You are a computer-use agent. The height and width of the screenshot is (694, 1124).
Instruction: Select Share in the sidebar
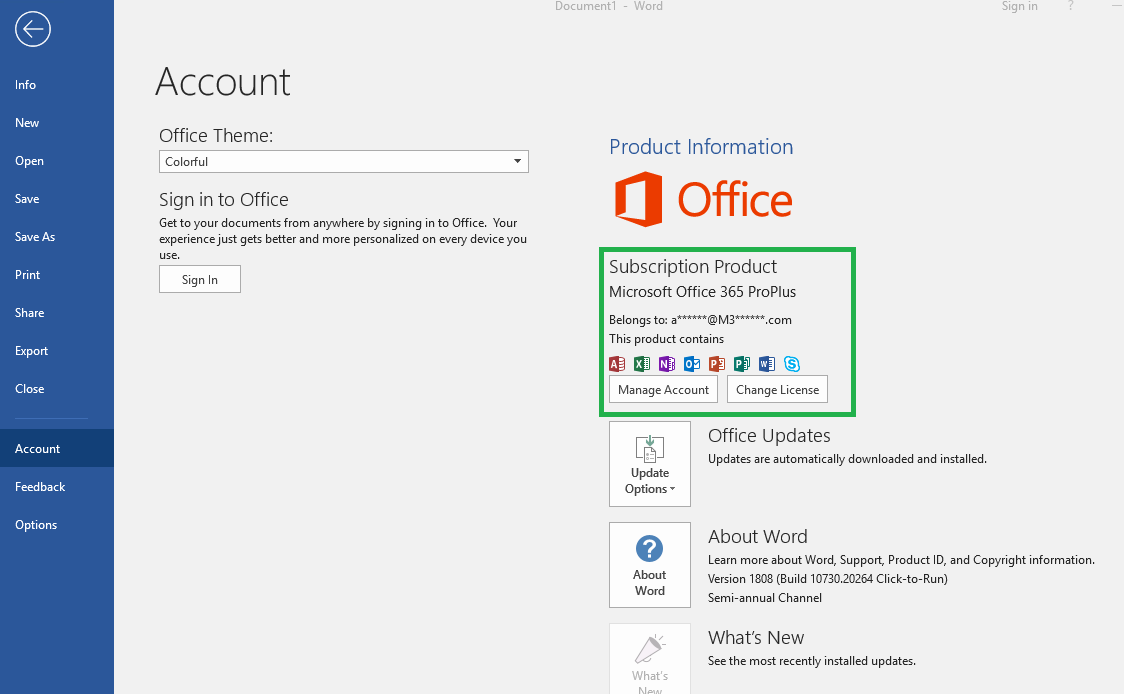point(57,313)
